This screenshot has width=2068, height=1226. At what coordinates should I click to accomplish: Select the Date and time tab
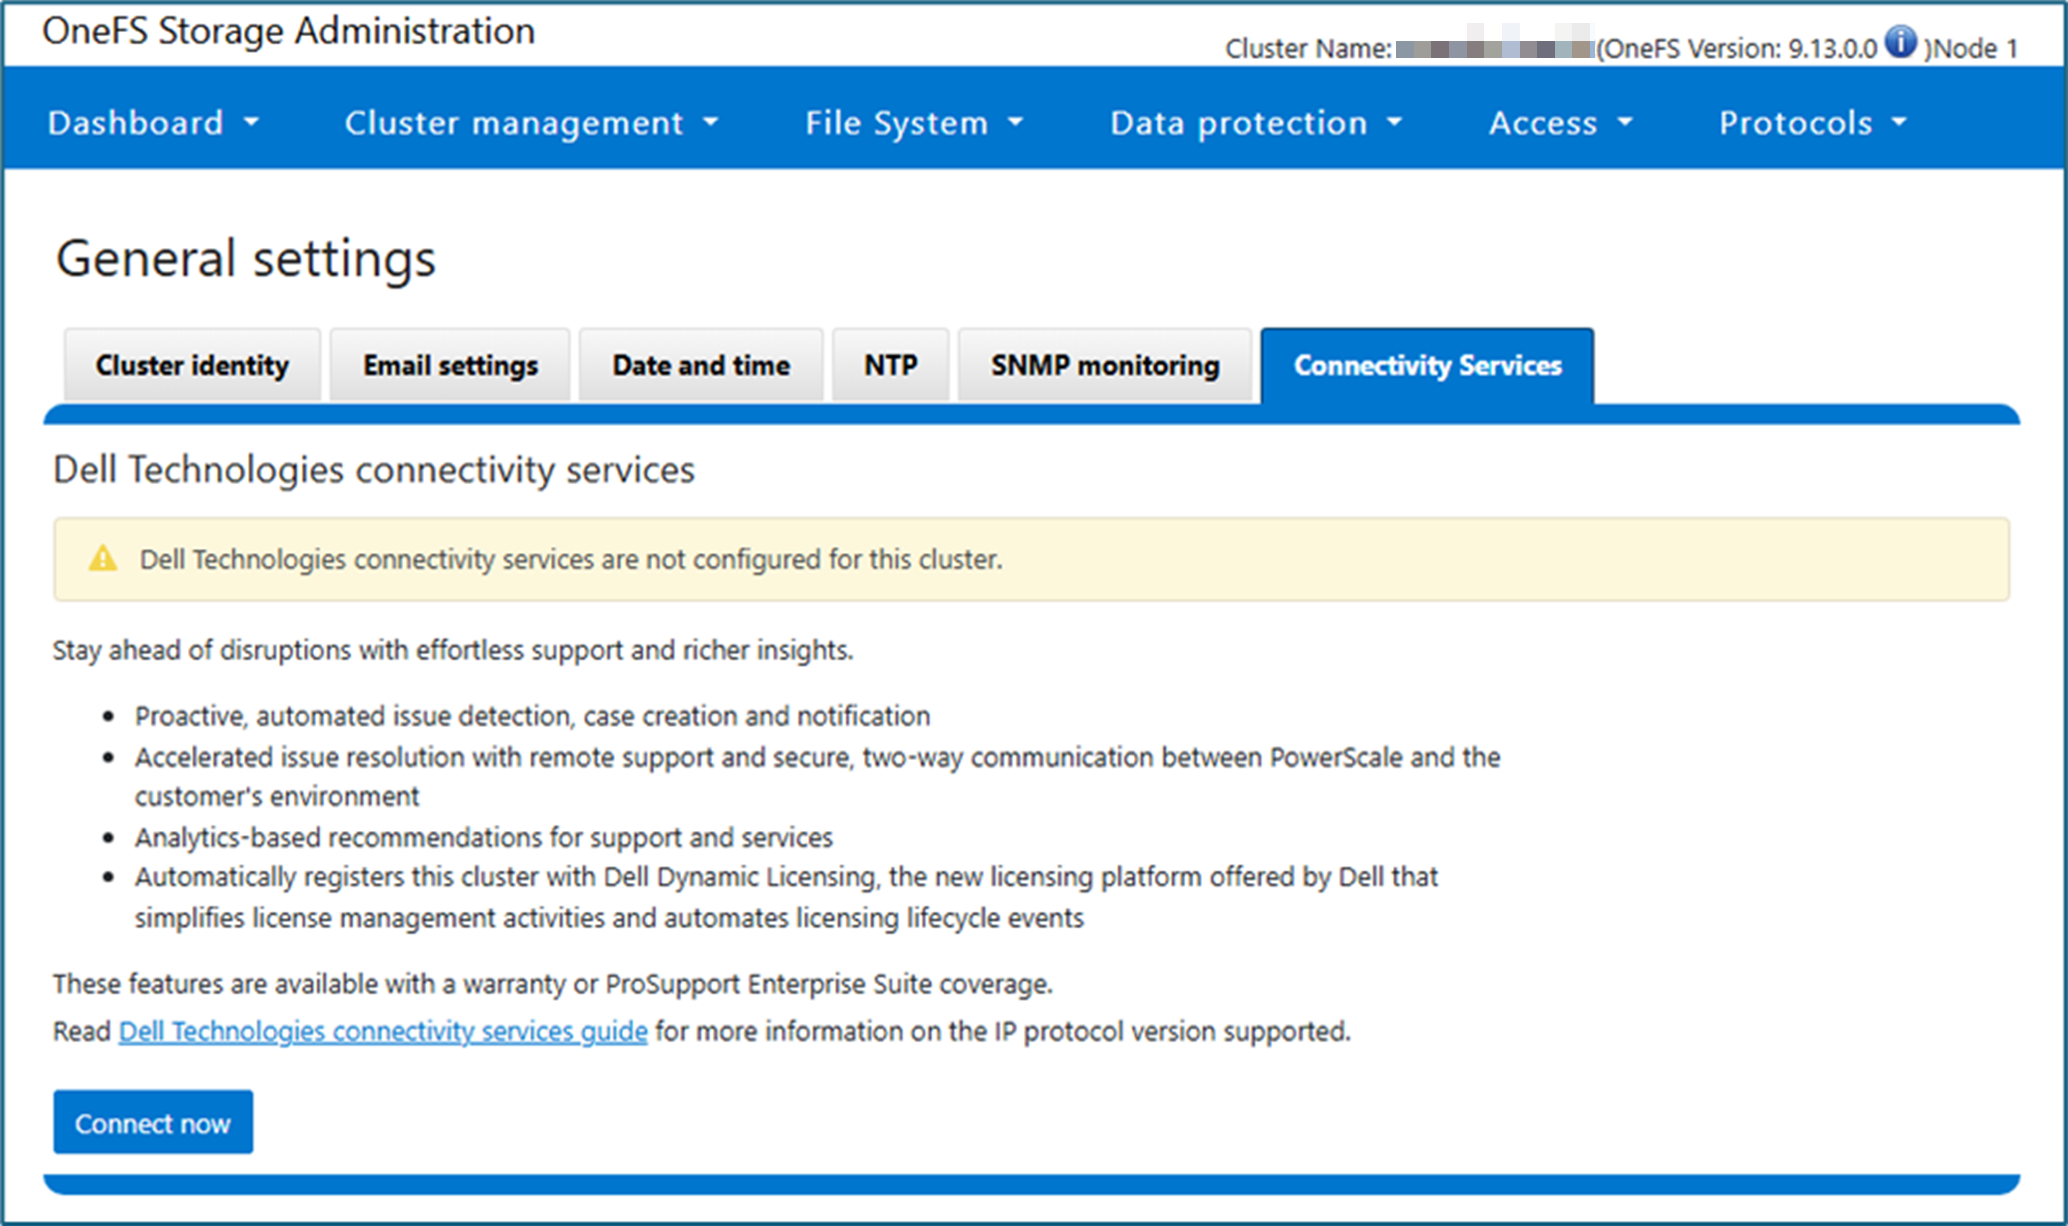[701, 366]
